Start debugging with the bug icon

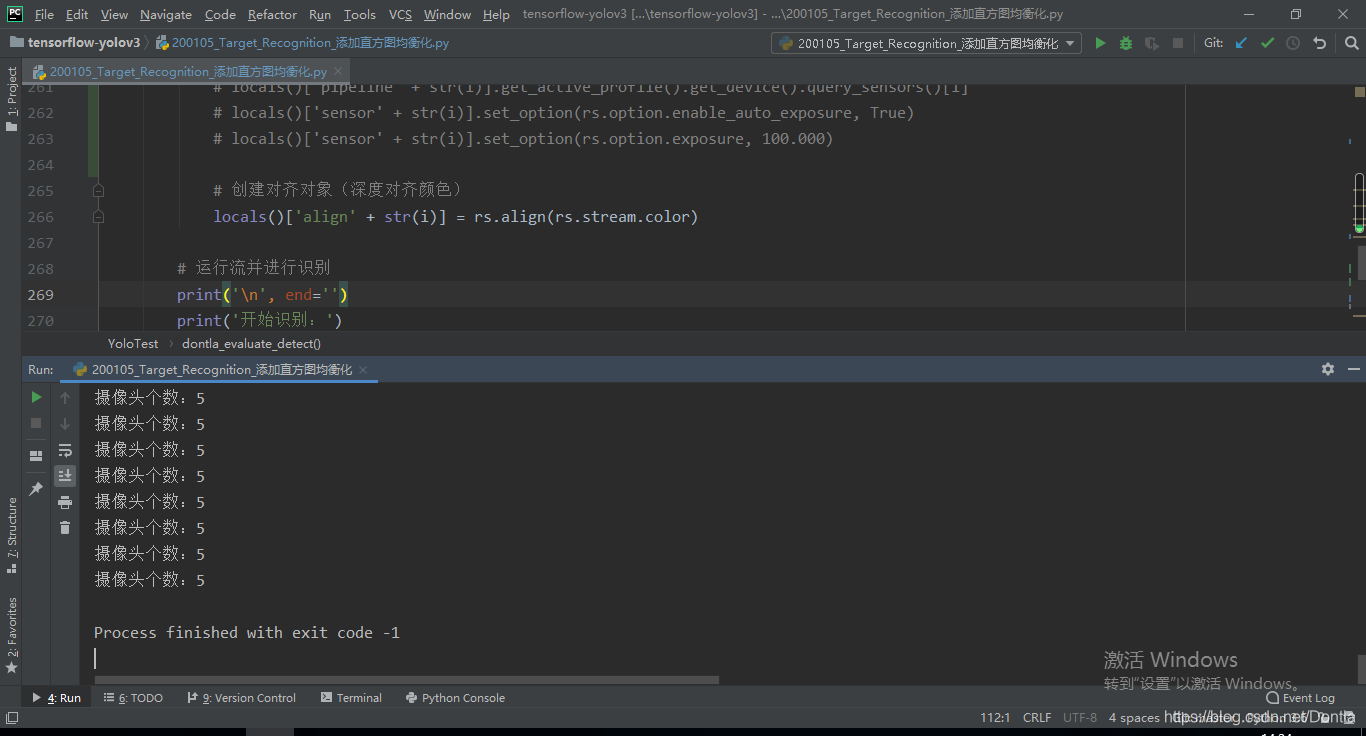[x=1126, y=43]
